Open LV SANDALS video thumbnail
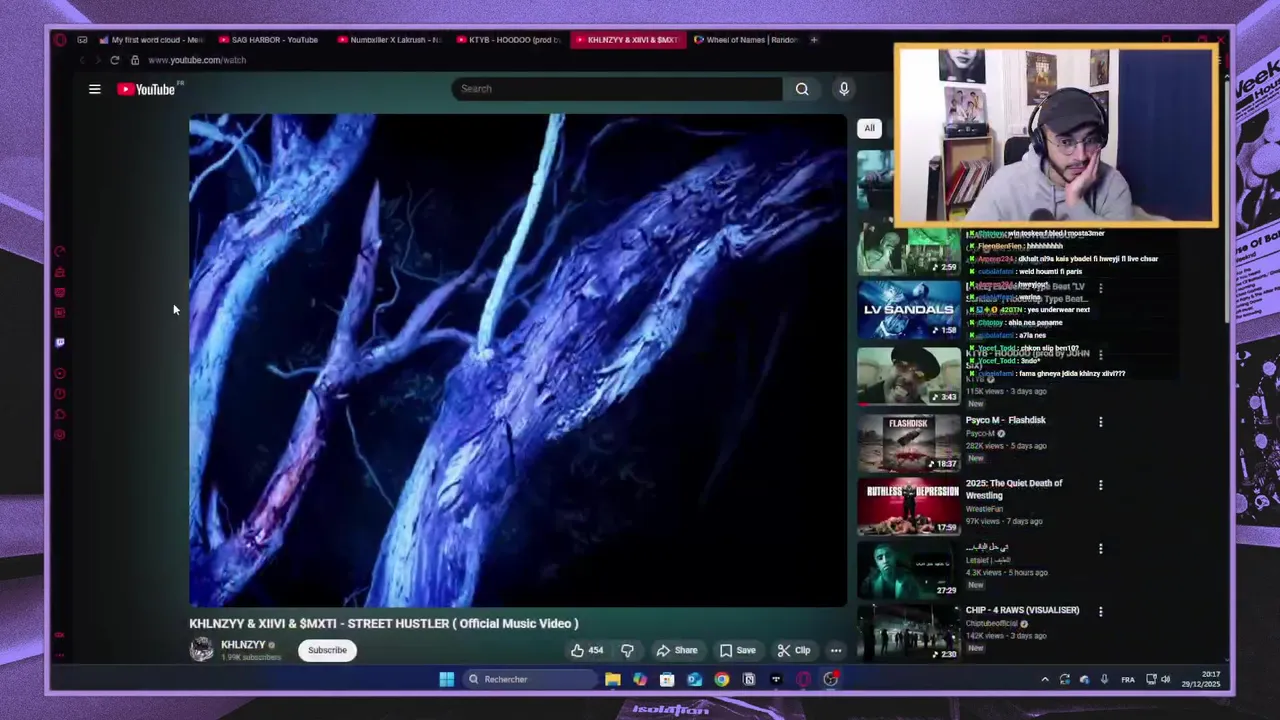This screenshot has height=720, width=1280. pos(908,309)
